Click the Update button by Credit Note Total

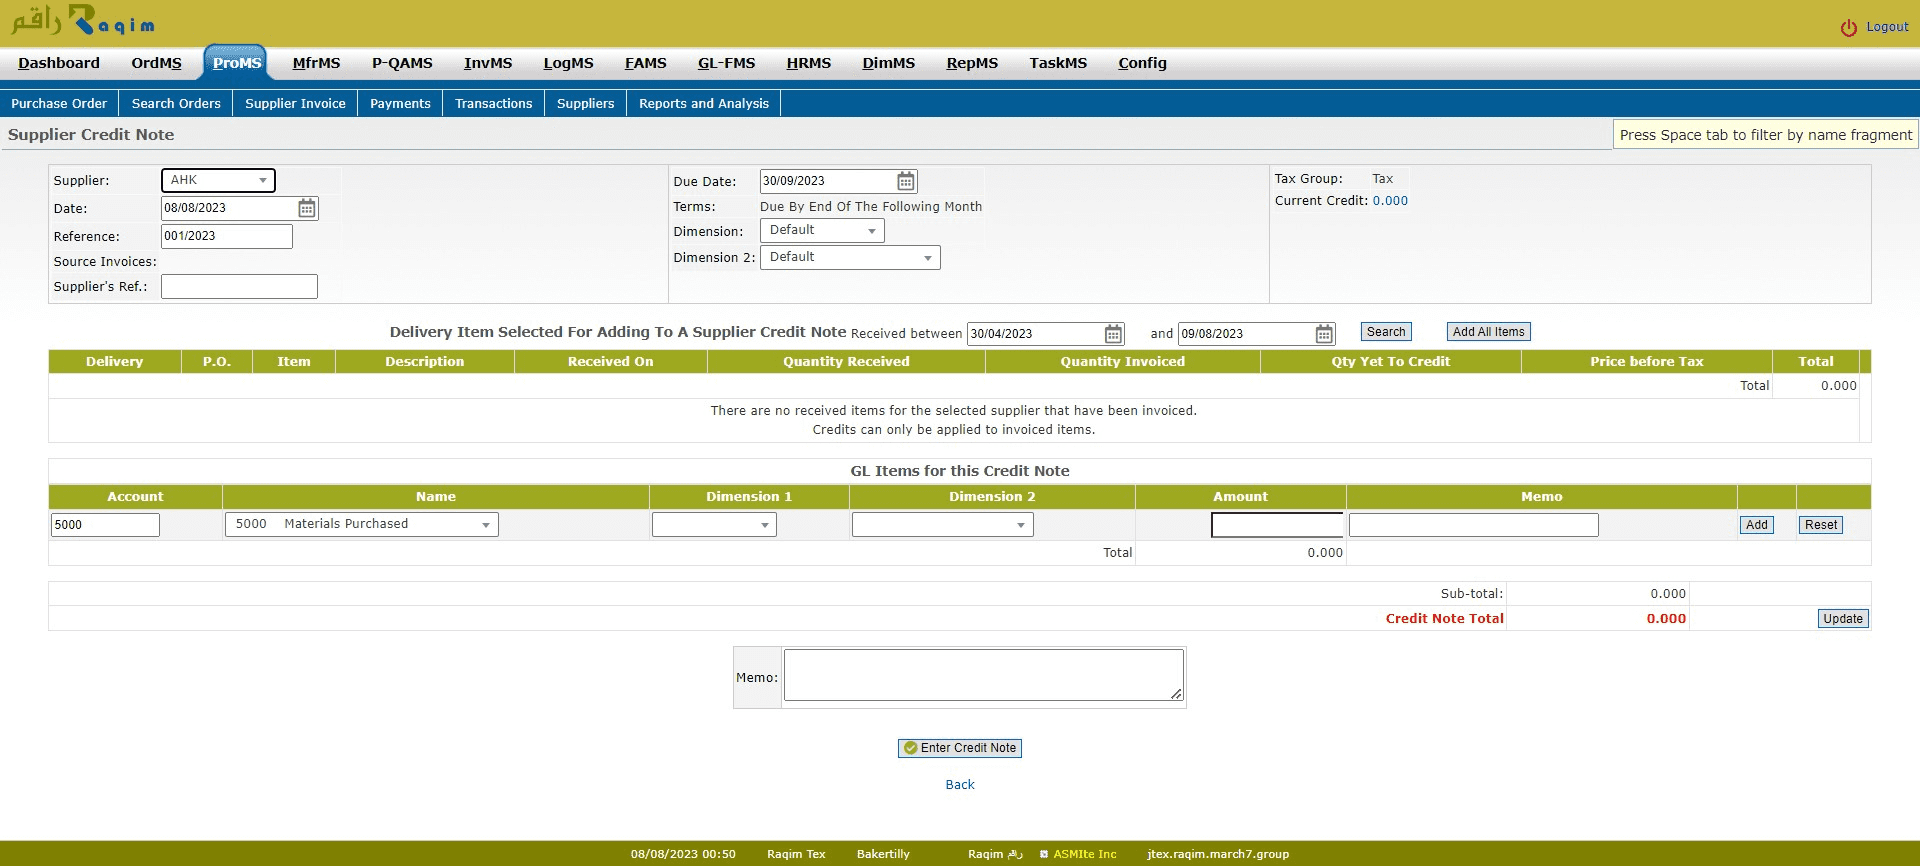point(1842,619)
